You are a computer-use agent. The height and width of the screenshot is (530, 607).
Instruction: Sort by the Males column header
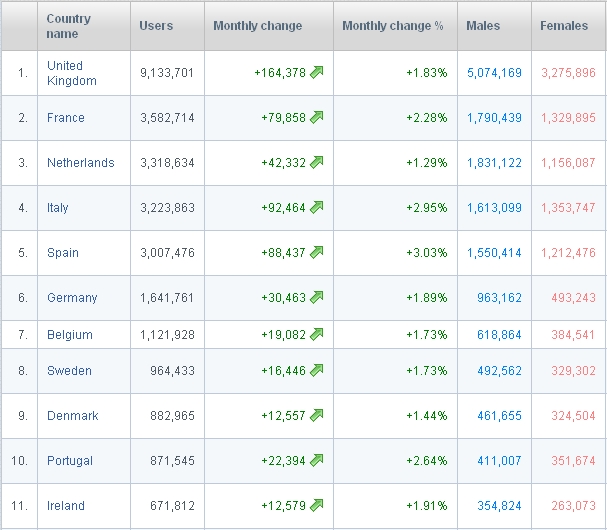coord(483,26)
